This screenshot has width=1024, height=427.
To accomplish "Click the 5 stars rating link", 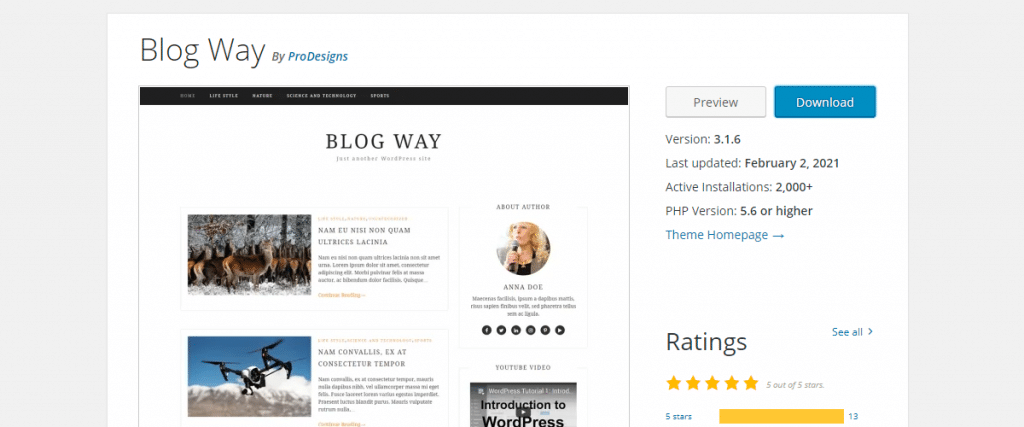I will click(679, 417).
